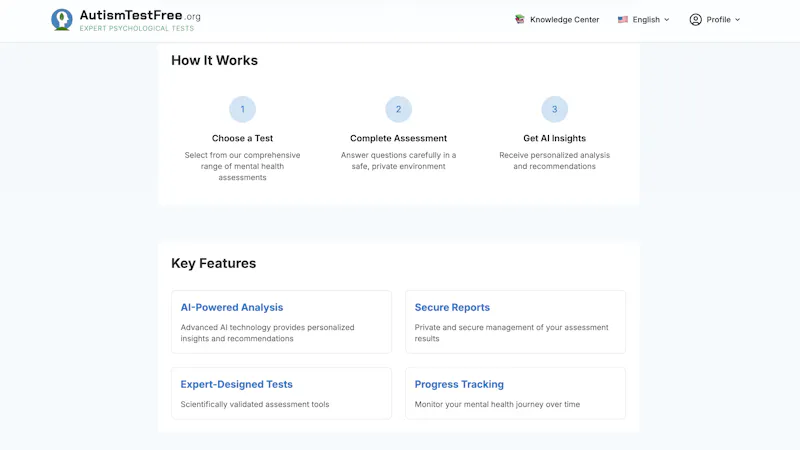Click the US flag language icon
The height and width of the screenshot is (450, 800).
point(622,19)
